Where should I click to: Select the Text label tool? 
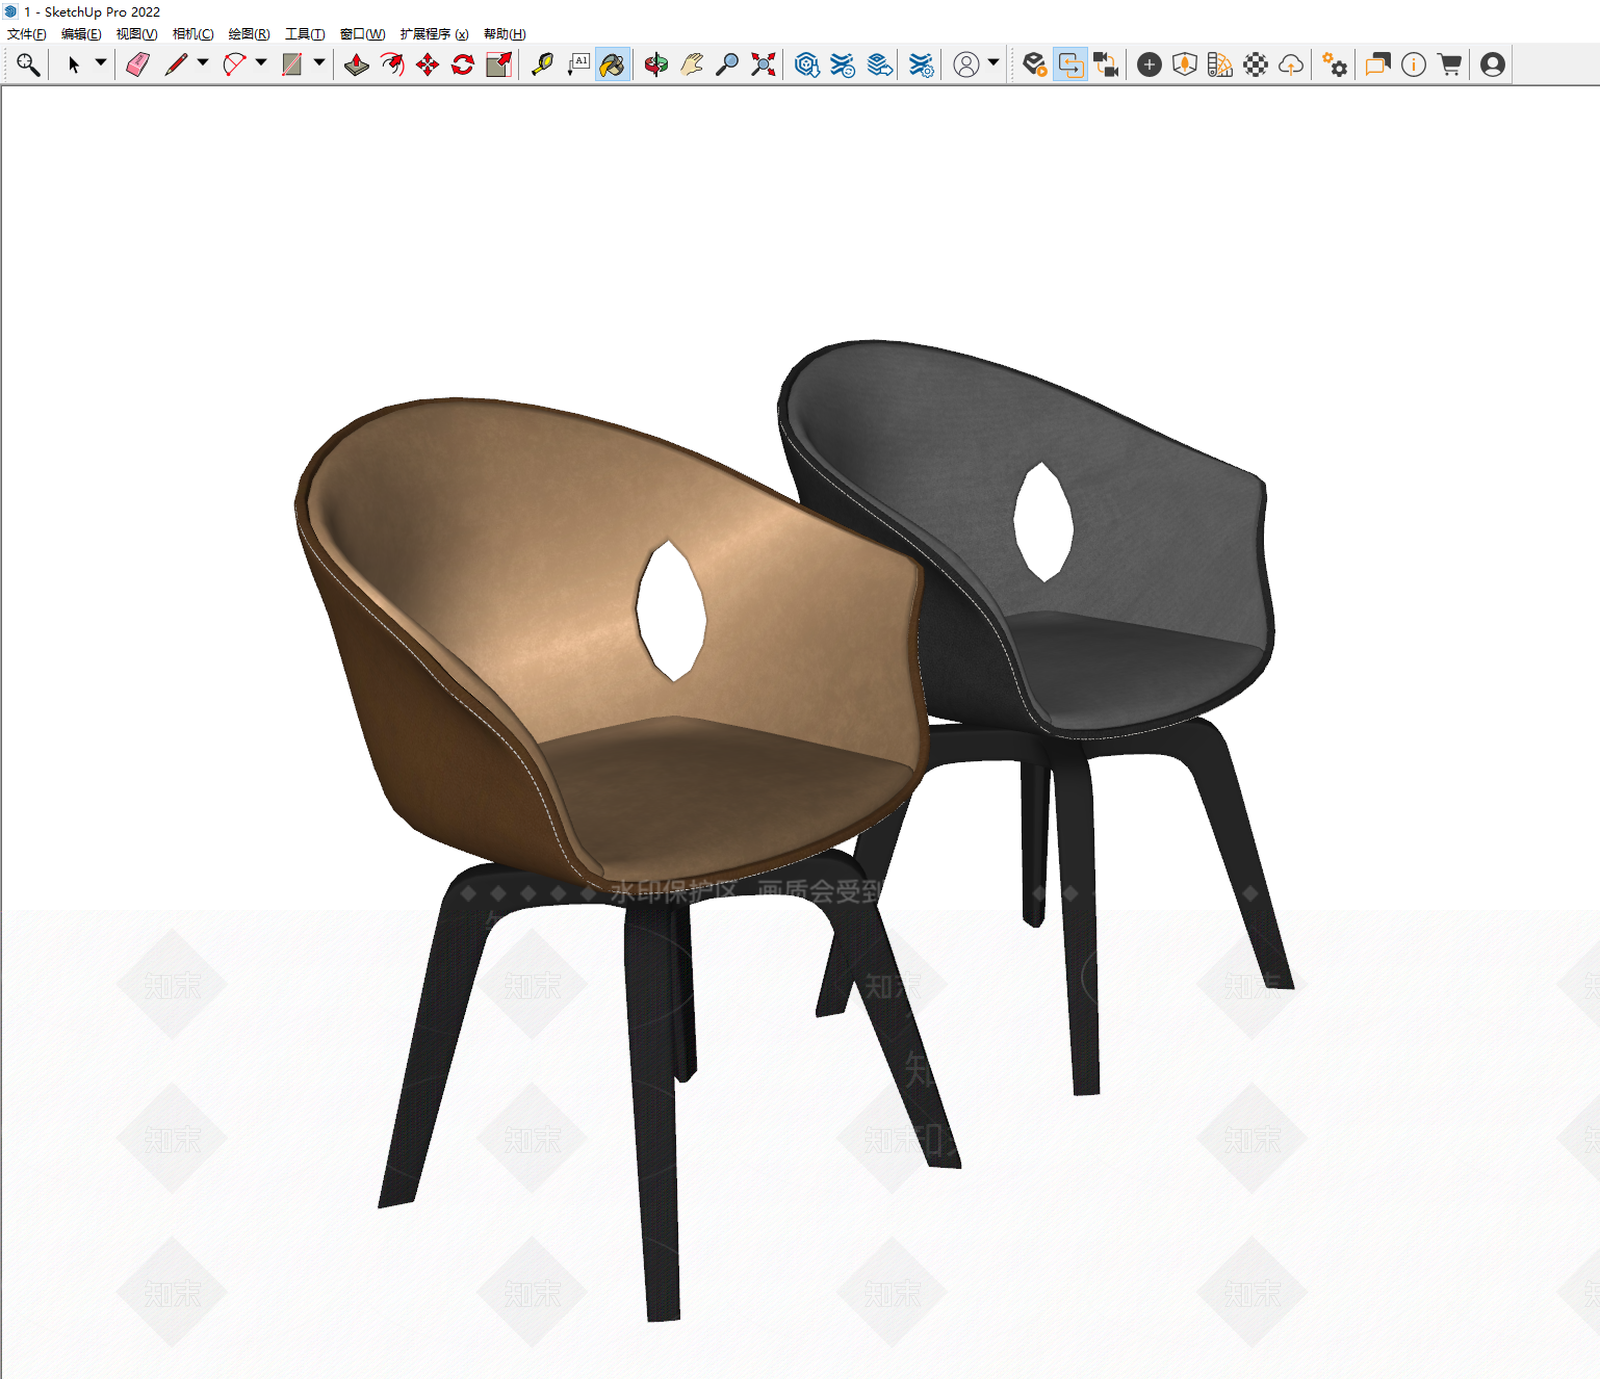[578, 65]
